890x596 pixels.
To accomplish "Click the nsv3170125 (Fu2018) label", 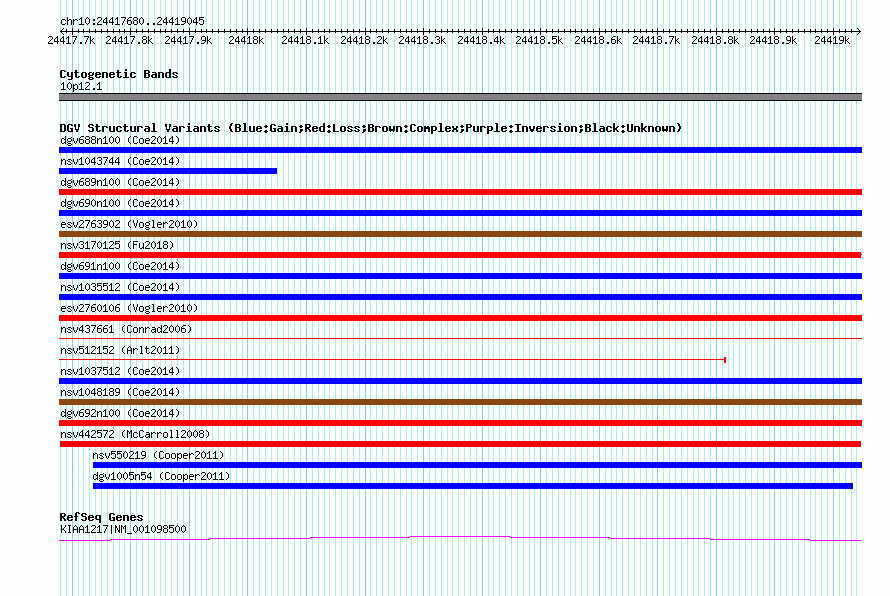I will point(117,245).
